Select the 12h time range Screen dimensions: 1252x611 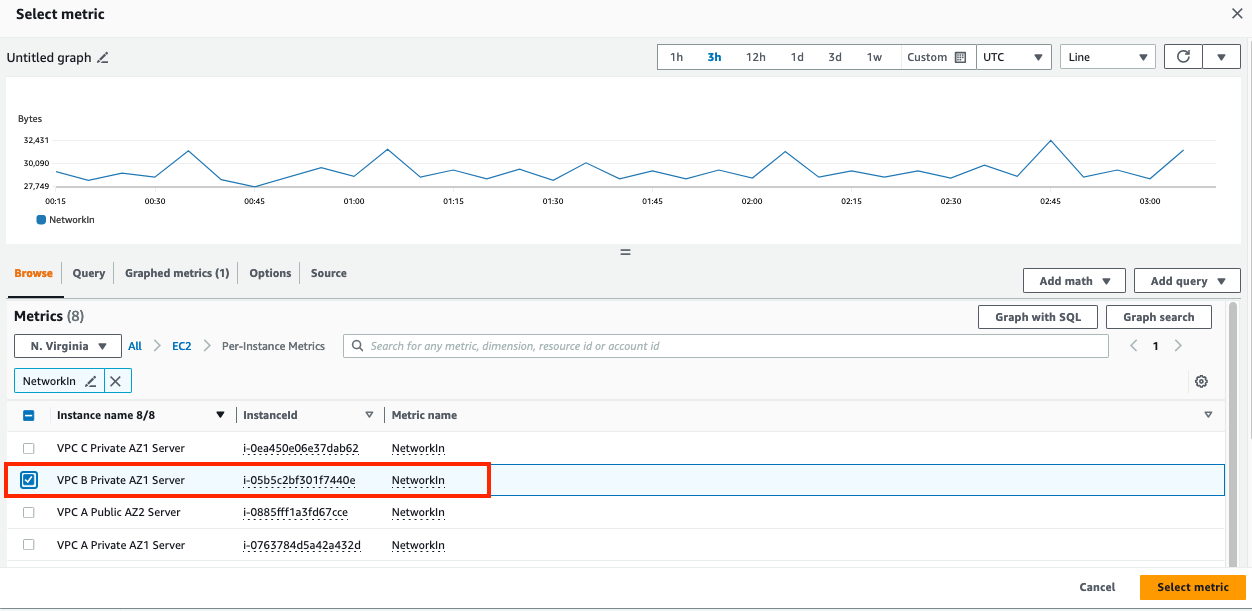point(756,57)
